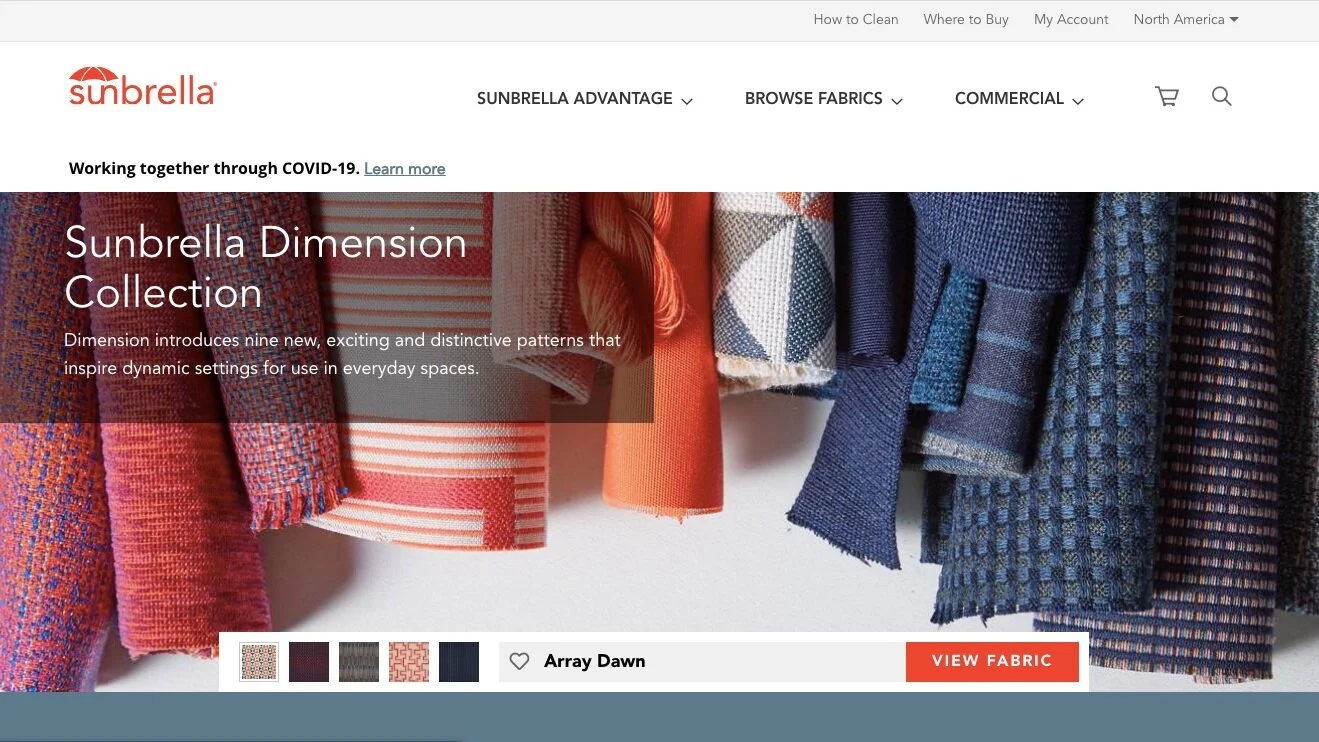Image resolution: width=1319 pixels, height=742 pixels.
Task: Select the navy blue fabric swatch
Action: 459,662
